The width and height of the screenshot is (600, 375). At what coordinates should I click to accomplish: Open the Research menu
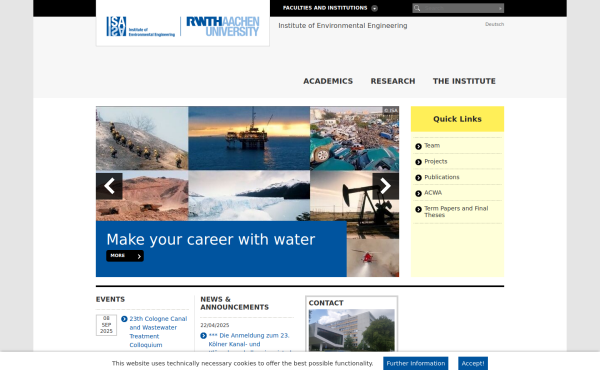393,81
